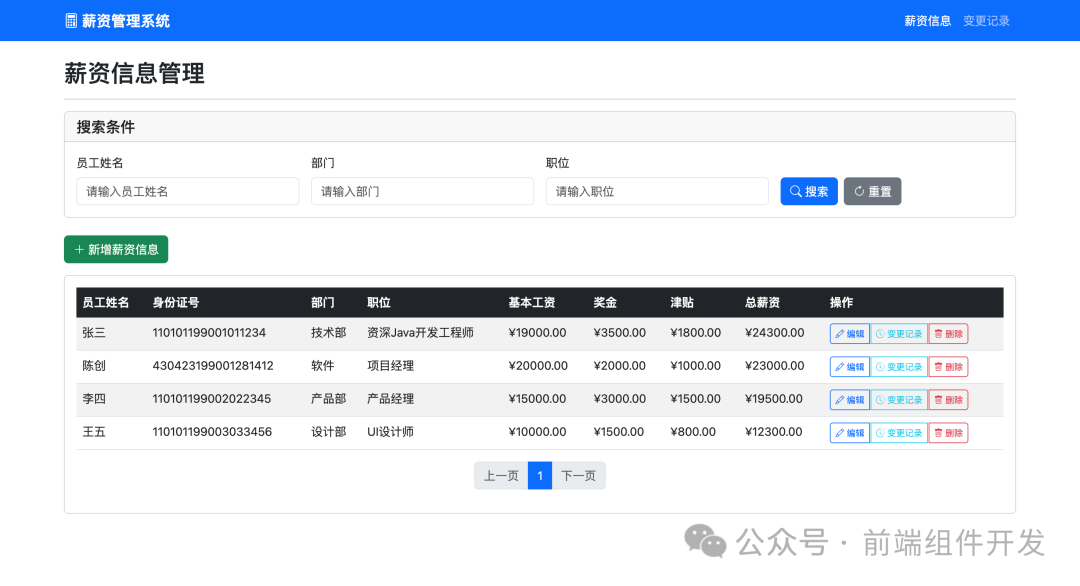Click the gray 重置 button

[x=873, y=191]
